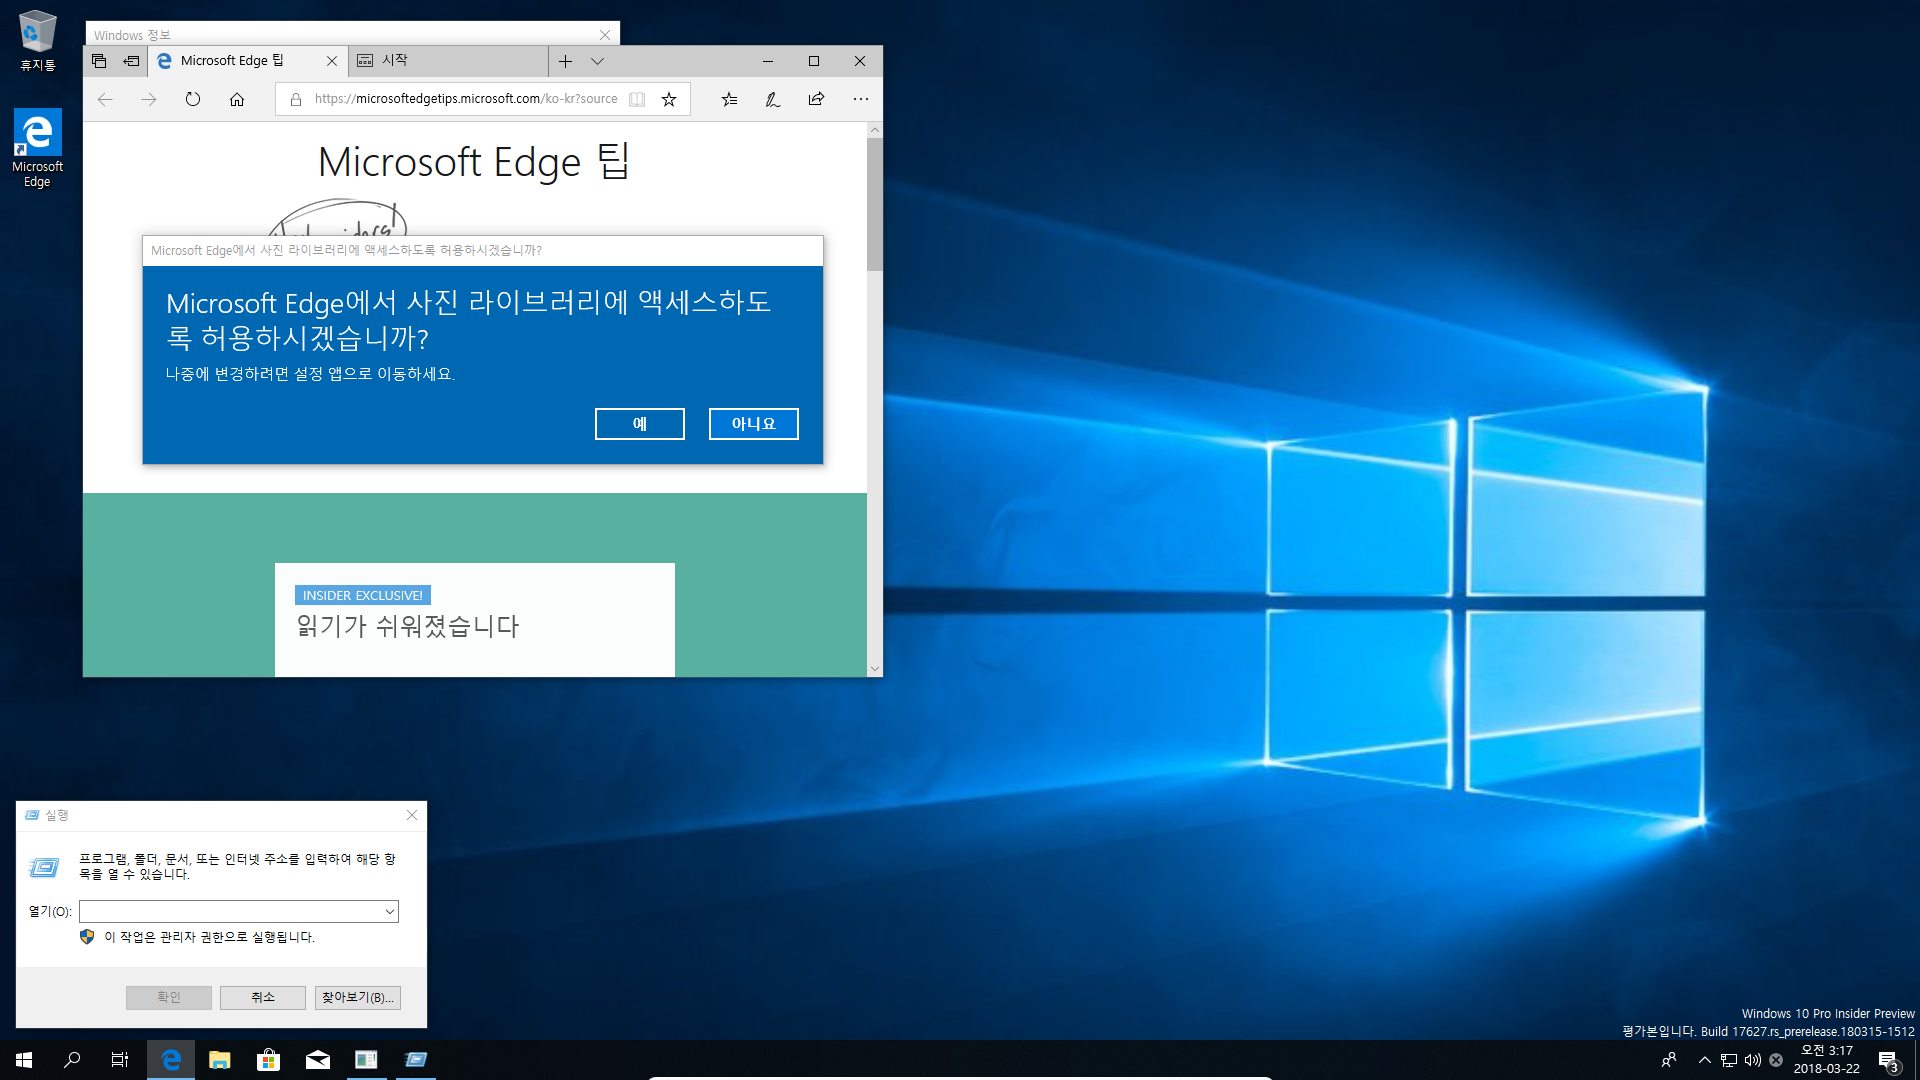This screenshot has width=1920, height=1080.
Task: Click the Run dialog taskbar icon
Action: (416, 1060)
